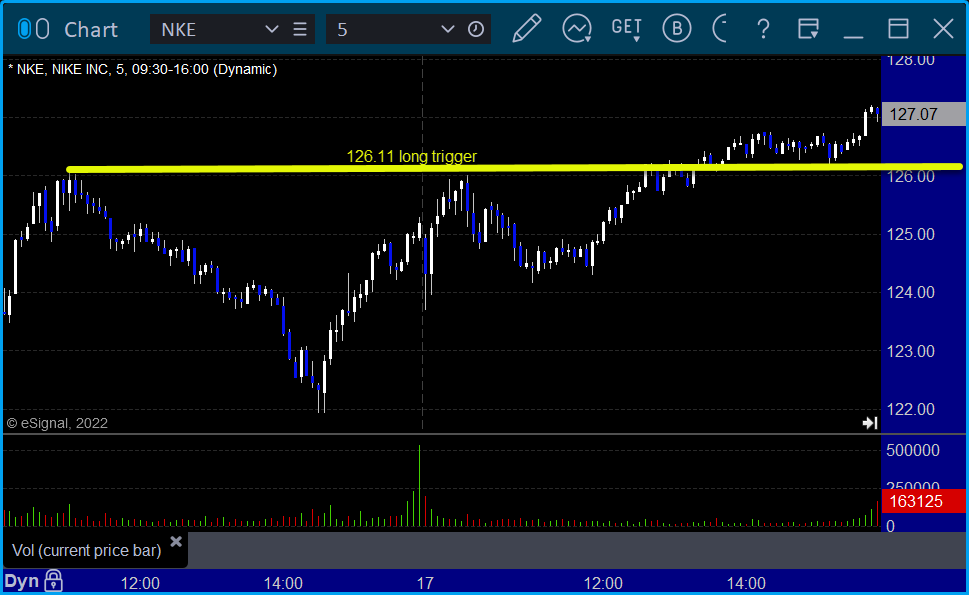Close the Vol (current price bar) study
This screenshot has width=969, height=595.
tap(176, 542)
